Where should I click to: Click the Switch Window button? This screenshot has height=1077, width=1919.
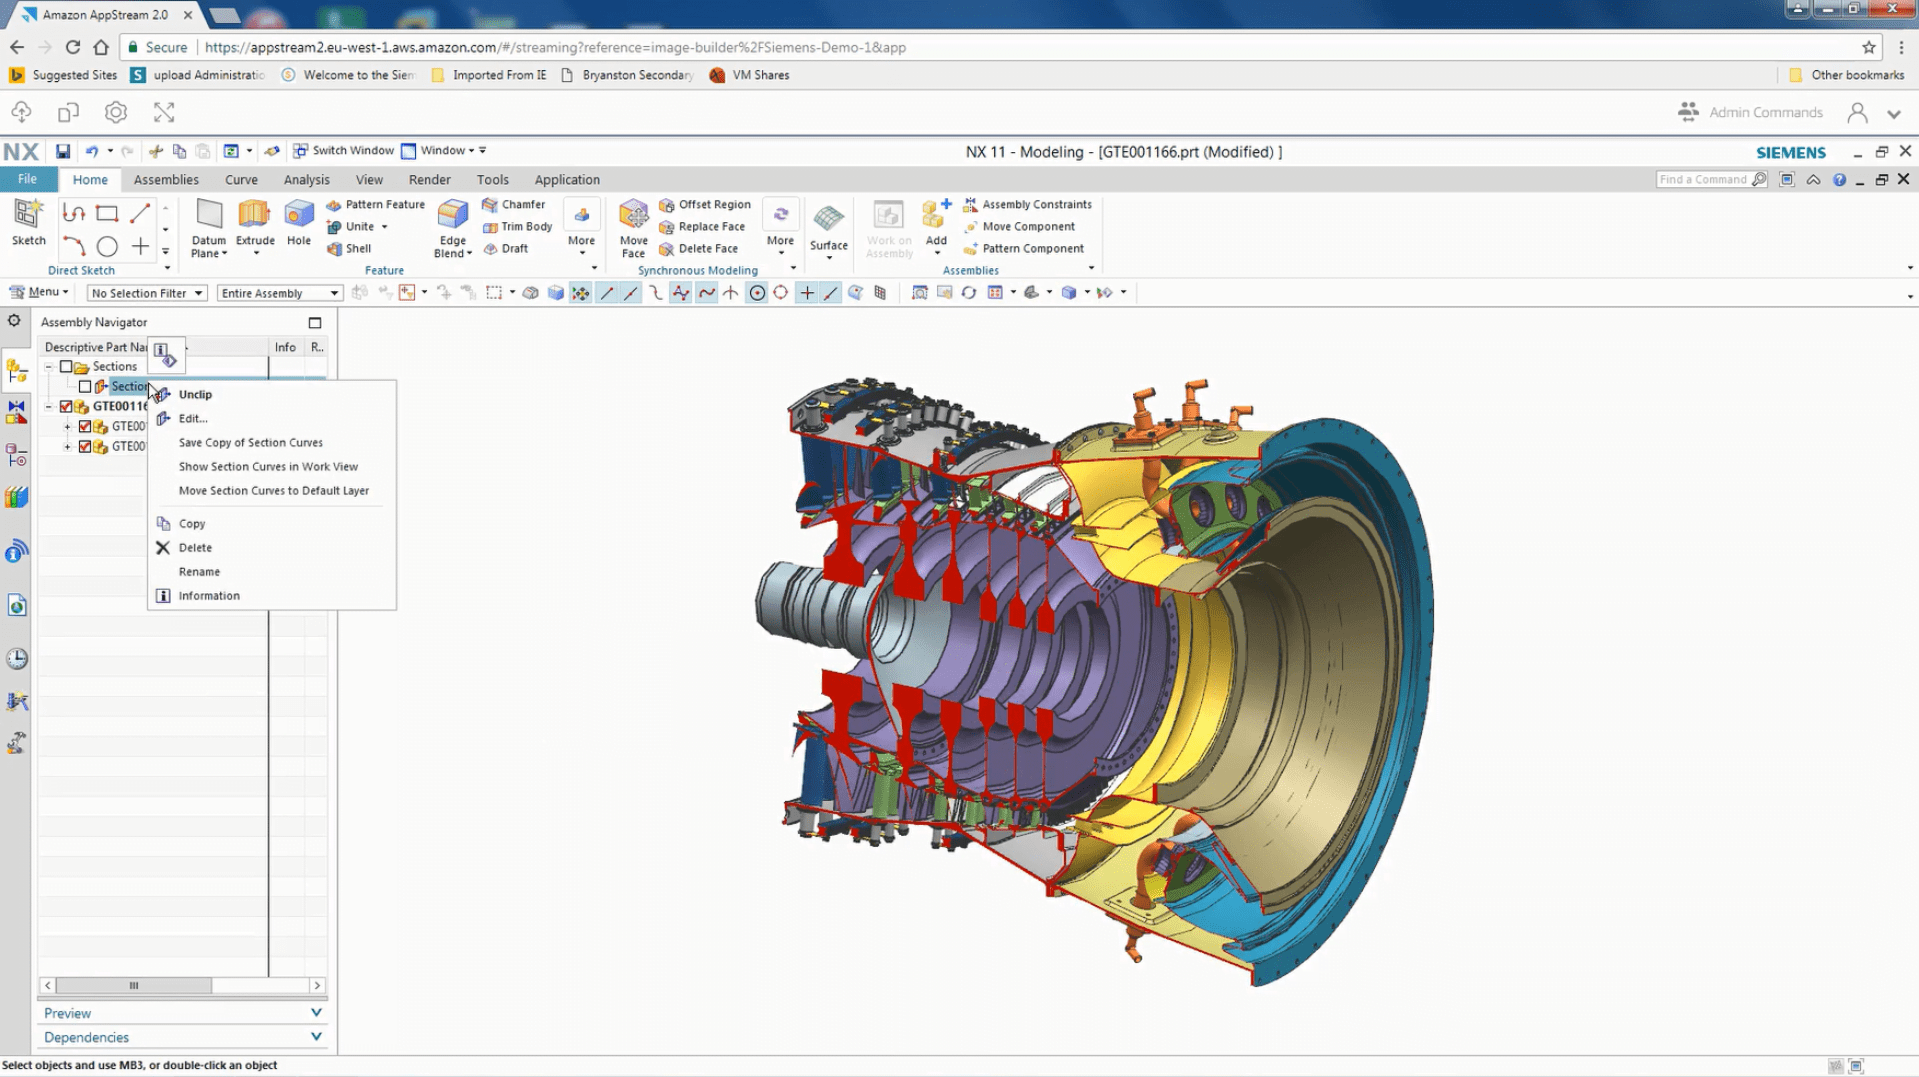343,151
